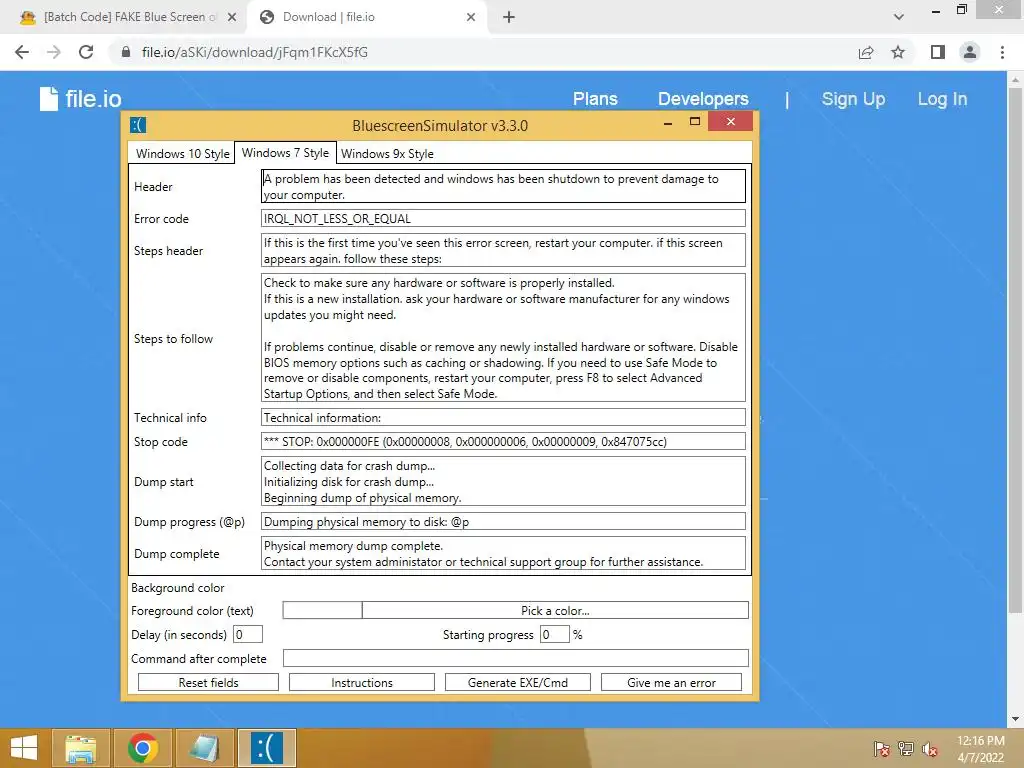Focus the Technical info field
Screen dimensions: 1024x768
coord(503,417)
